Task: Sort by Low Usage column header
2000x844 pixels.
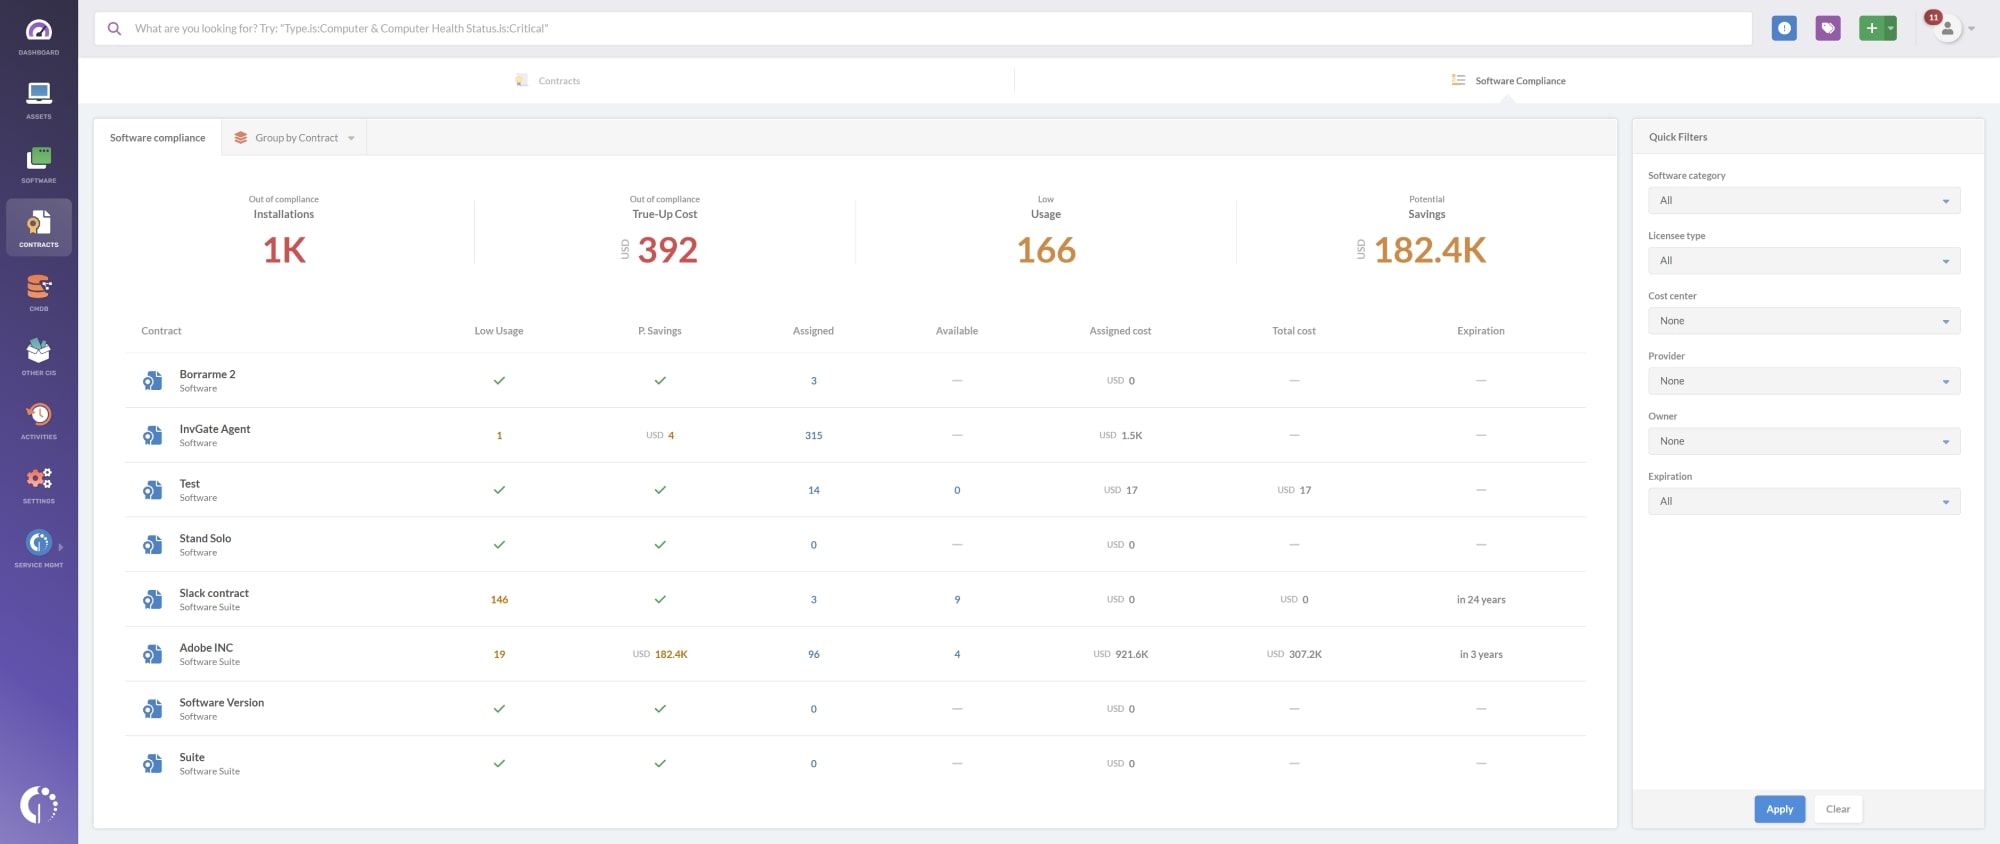Action: [499, 331]
